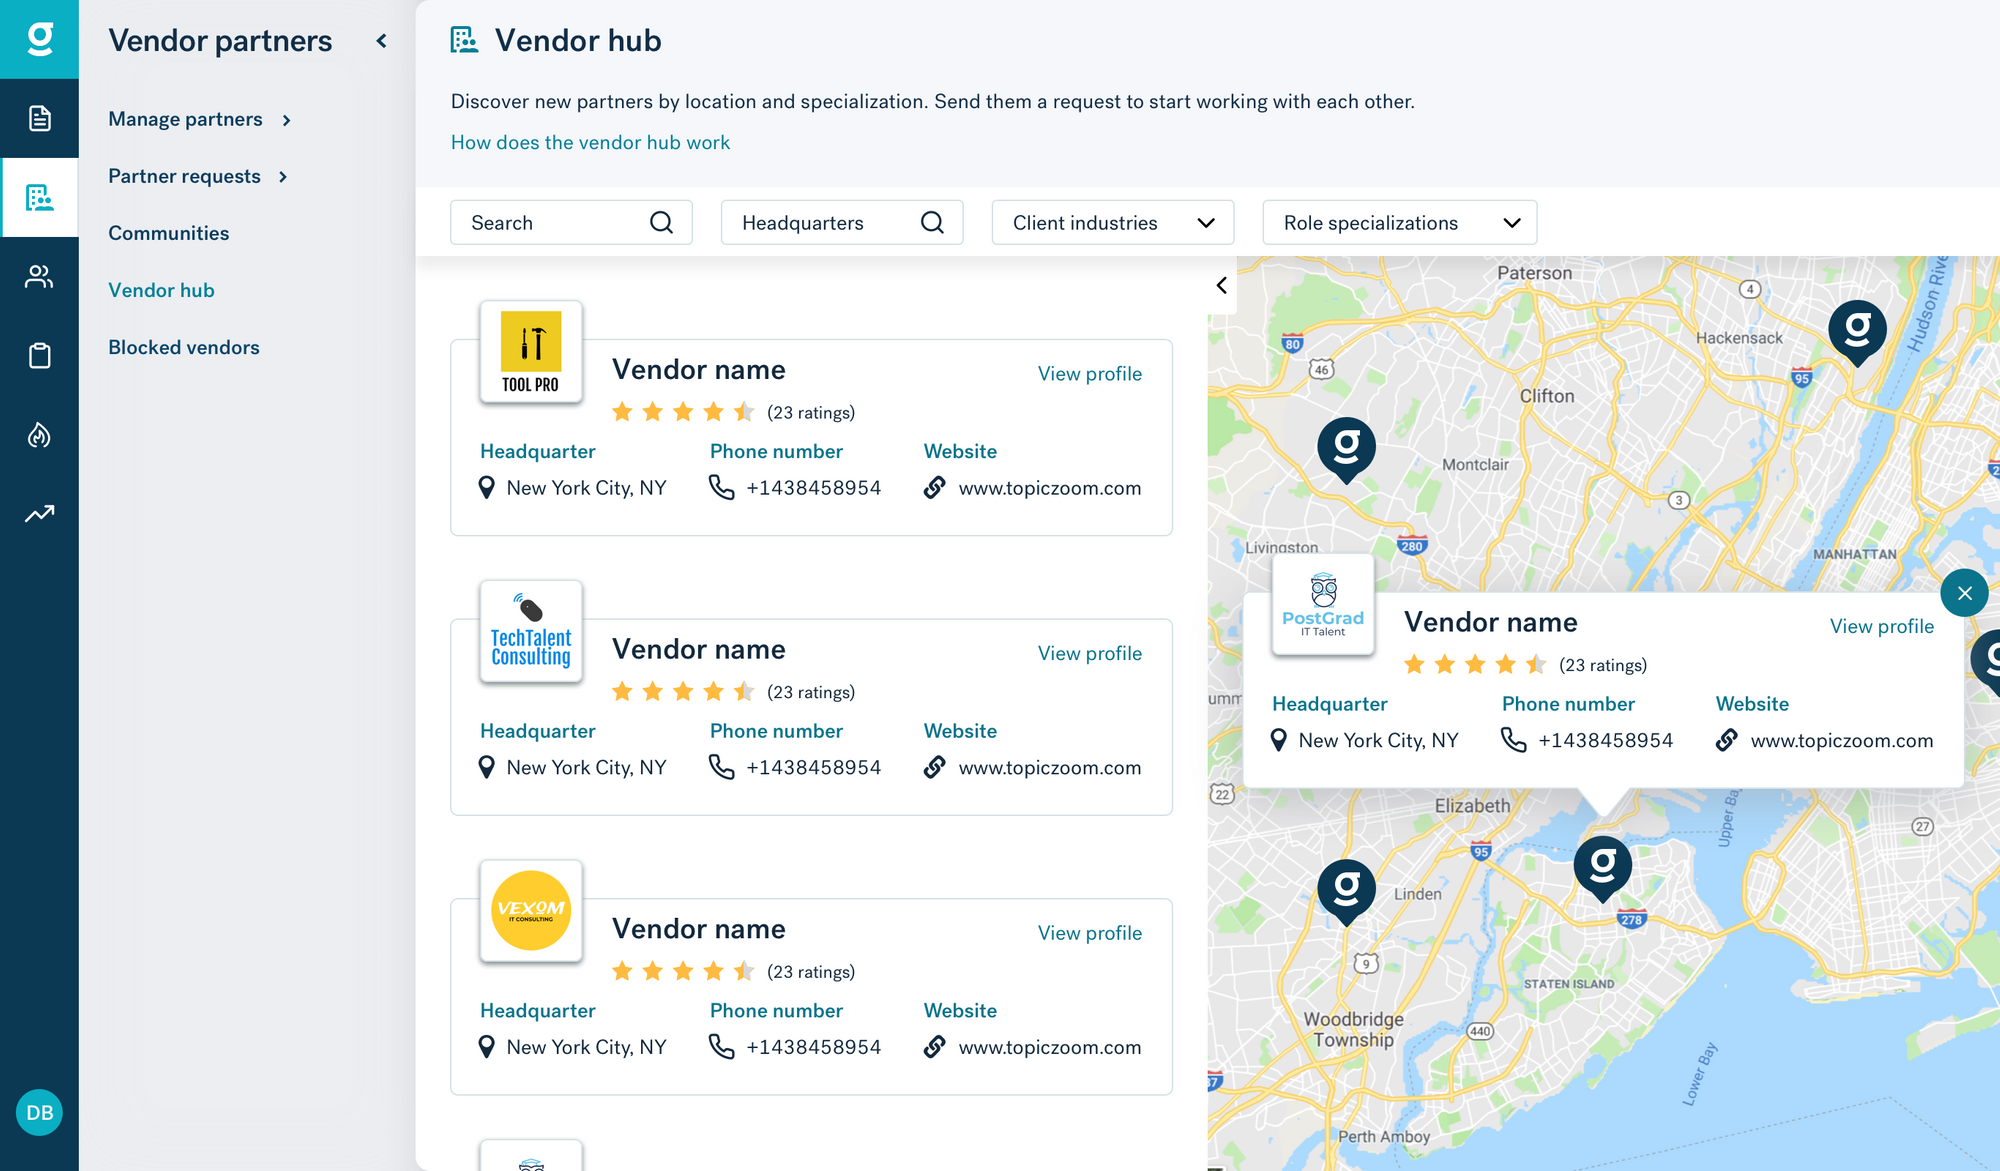2000x1171 pixels.
Task: Click the DB user avatar
Action: coord(39,1113)
